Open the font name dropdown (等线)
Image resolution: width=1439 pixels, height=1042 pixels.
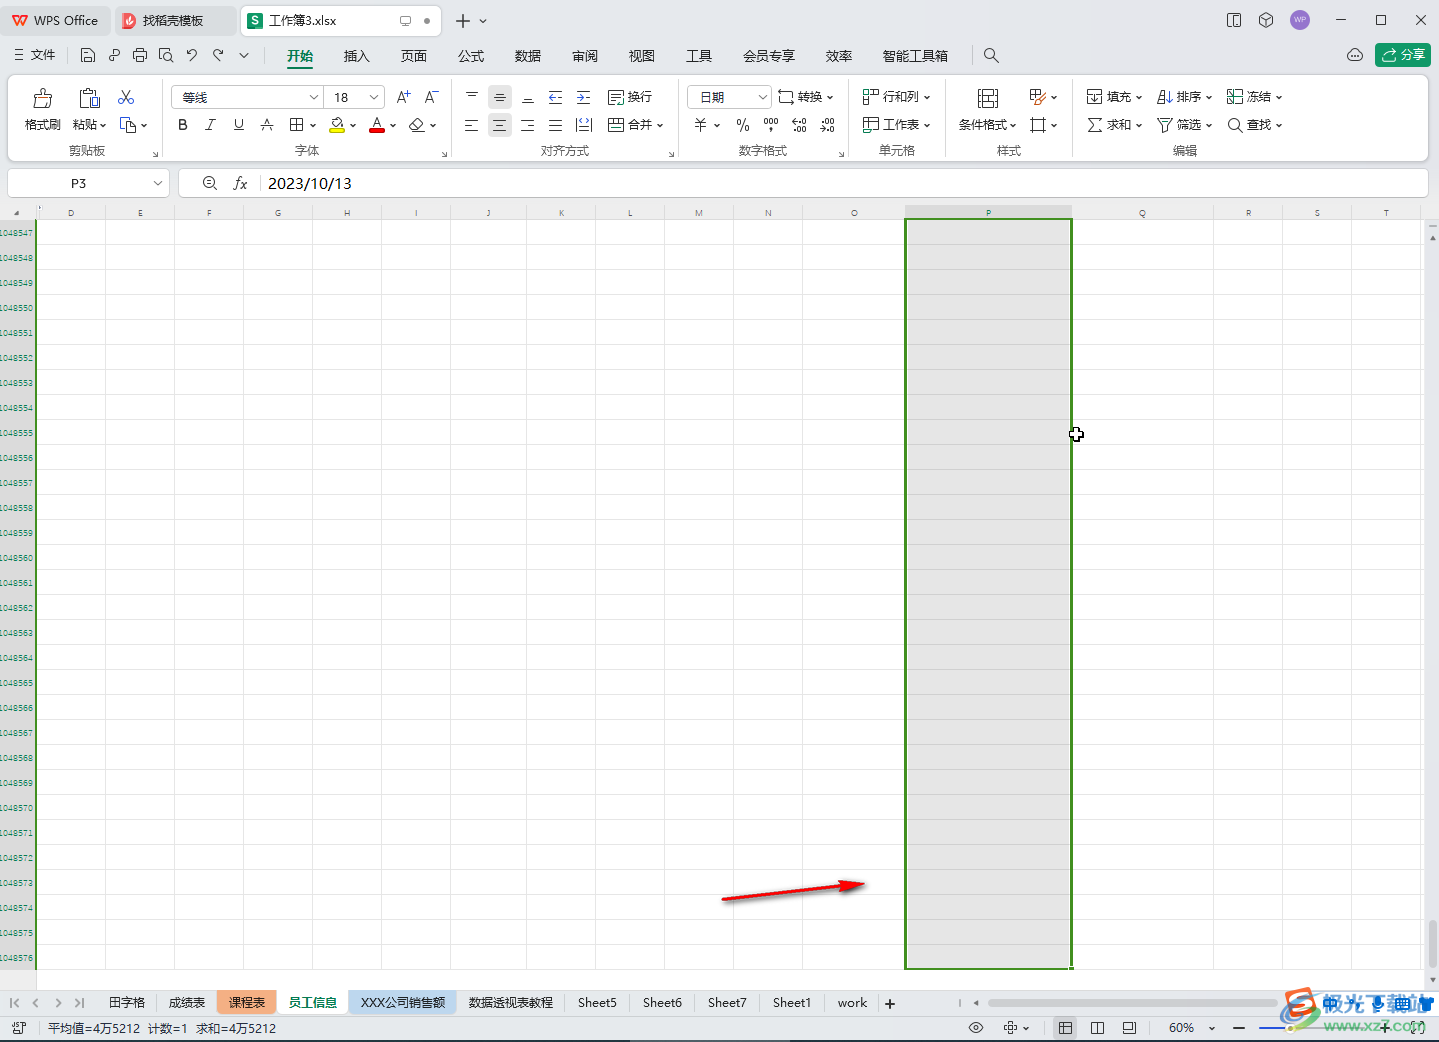coord(313,97)
